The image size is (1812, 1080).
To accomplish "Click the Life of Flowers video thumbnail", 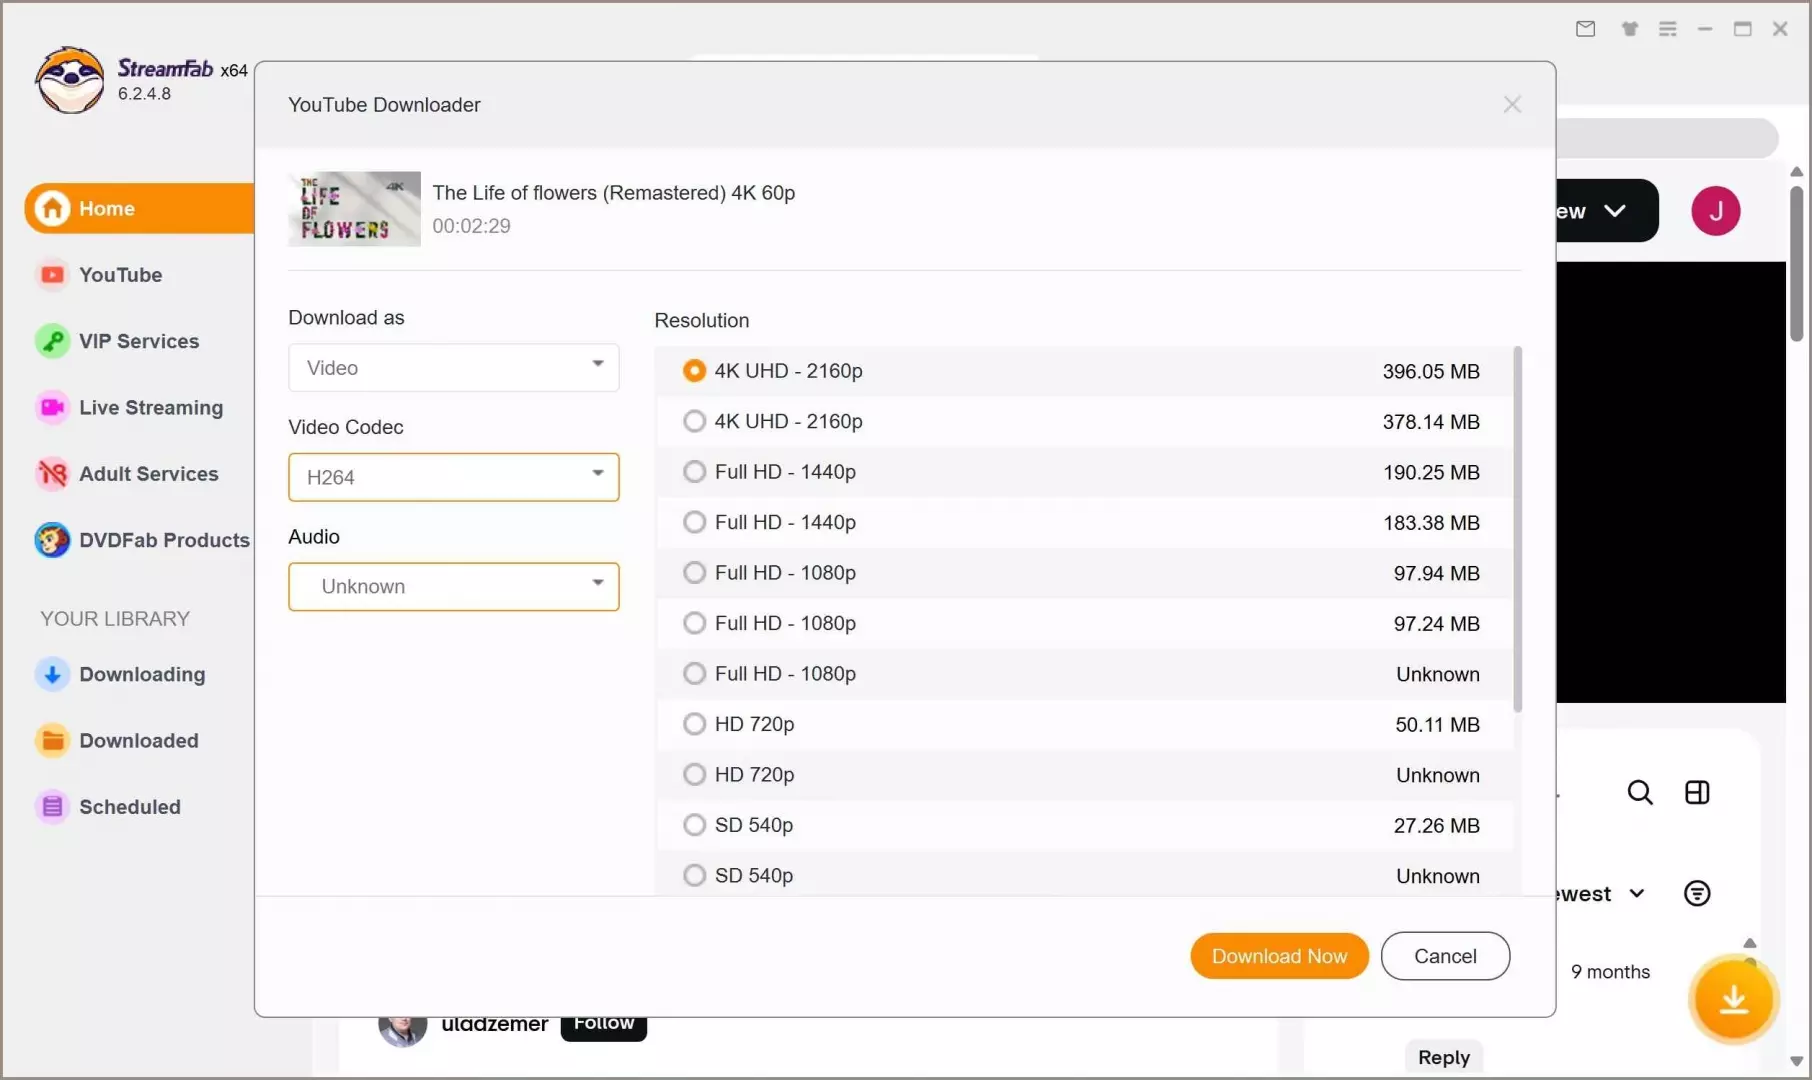I will click(355, 209).
